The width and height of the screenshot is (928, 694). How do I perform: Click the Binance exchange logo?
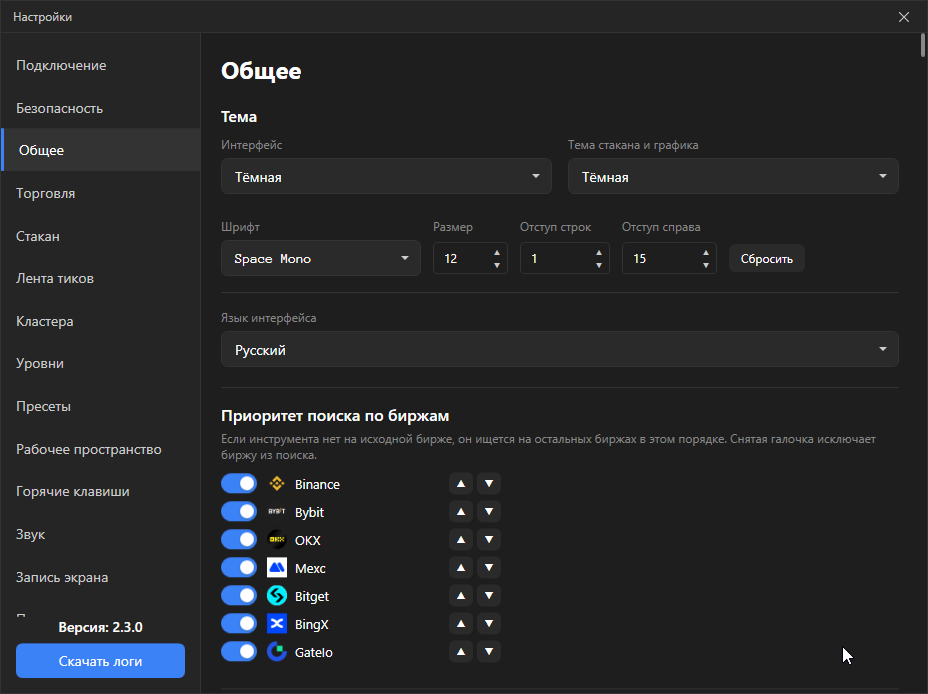coord(276,484)
